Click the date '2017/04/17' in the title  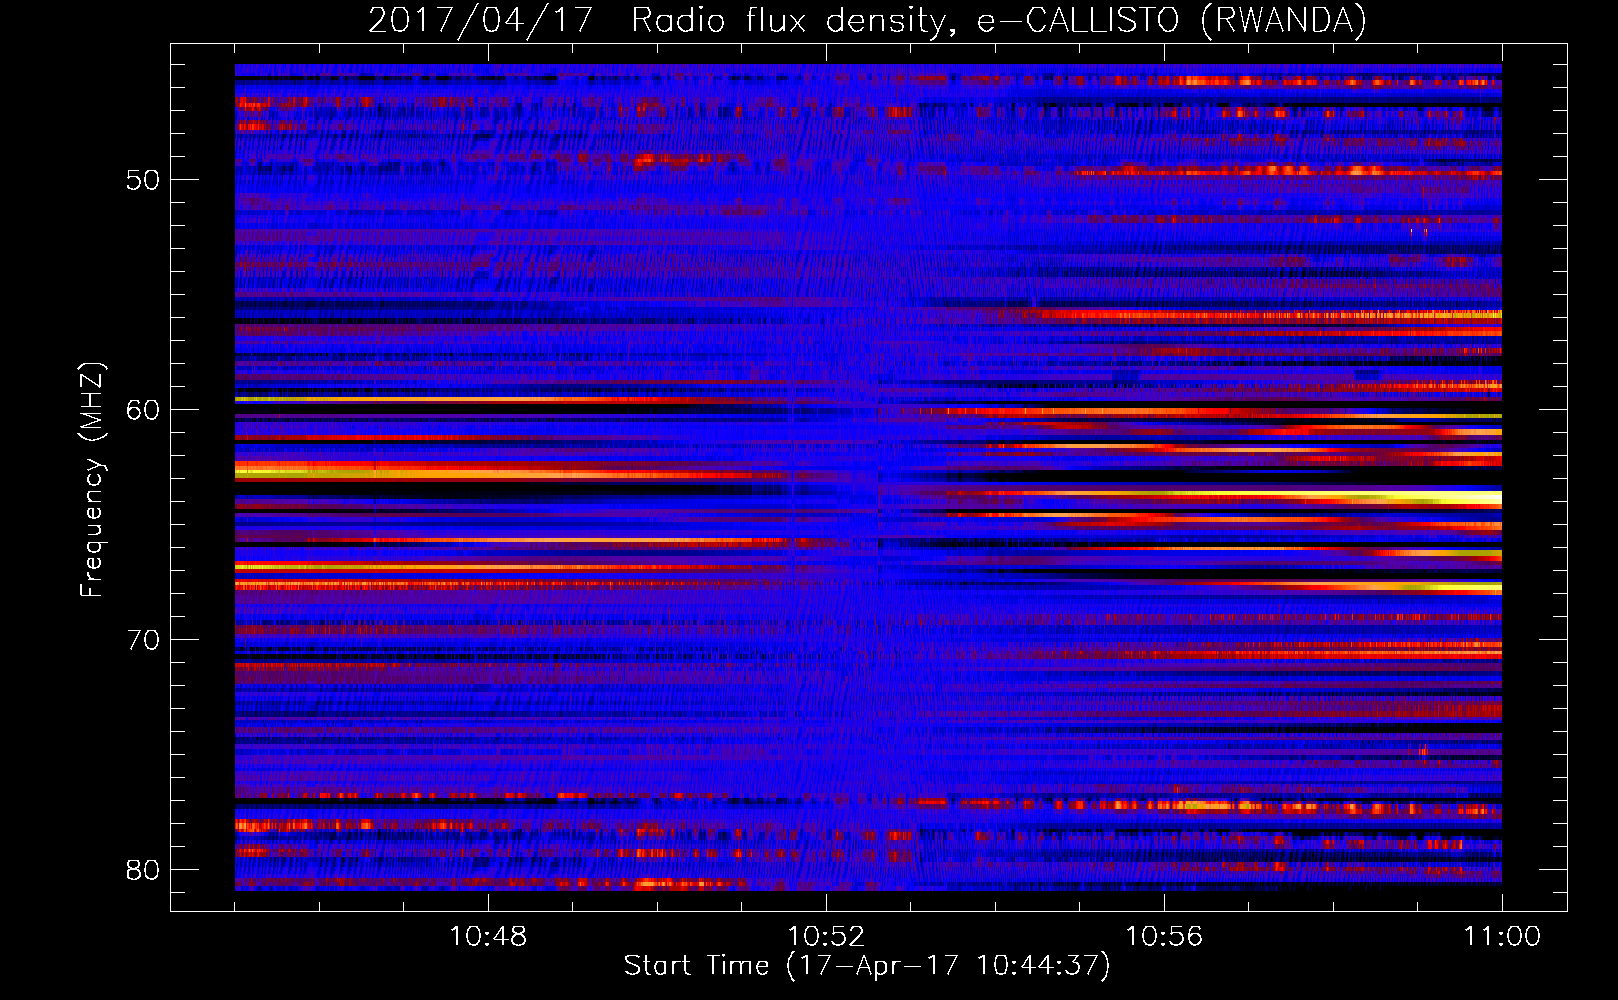point(481,20)
